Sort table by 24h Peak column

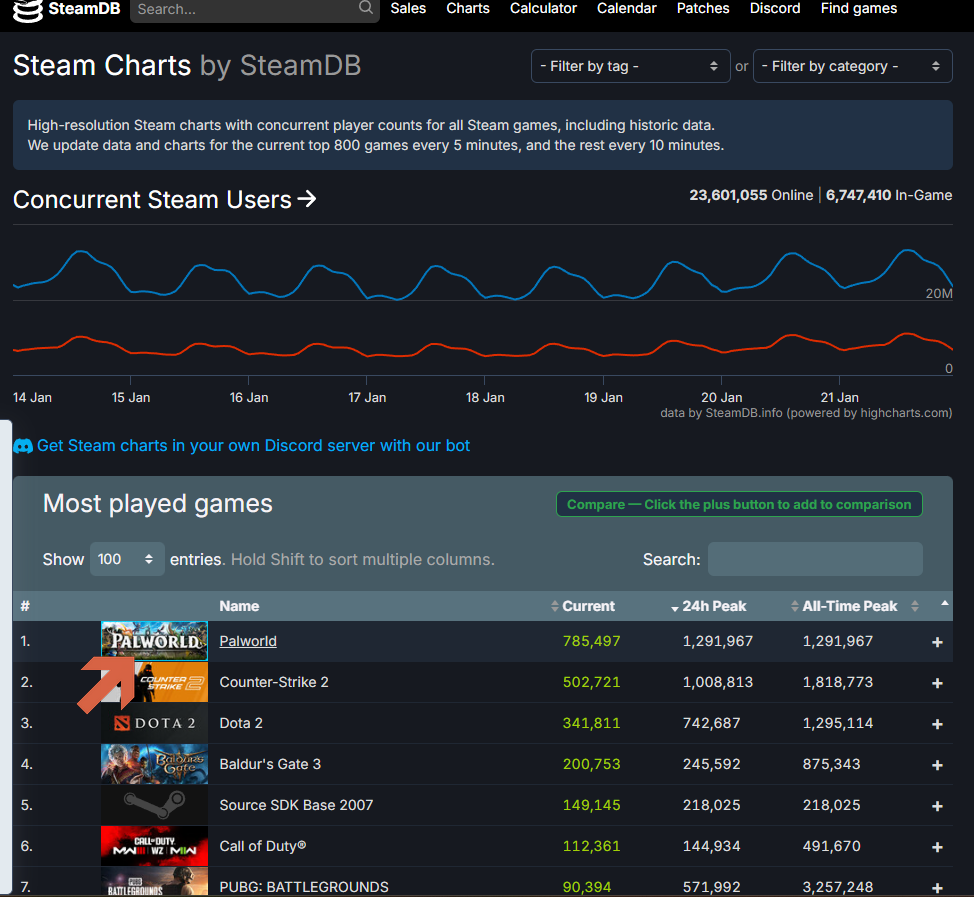pyautogui.click(x=714, y=606)
